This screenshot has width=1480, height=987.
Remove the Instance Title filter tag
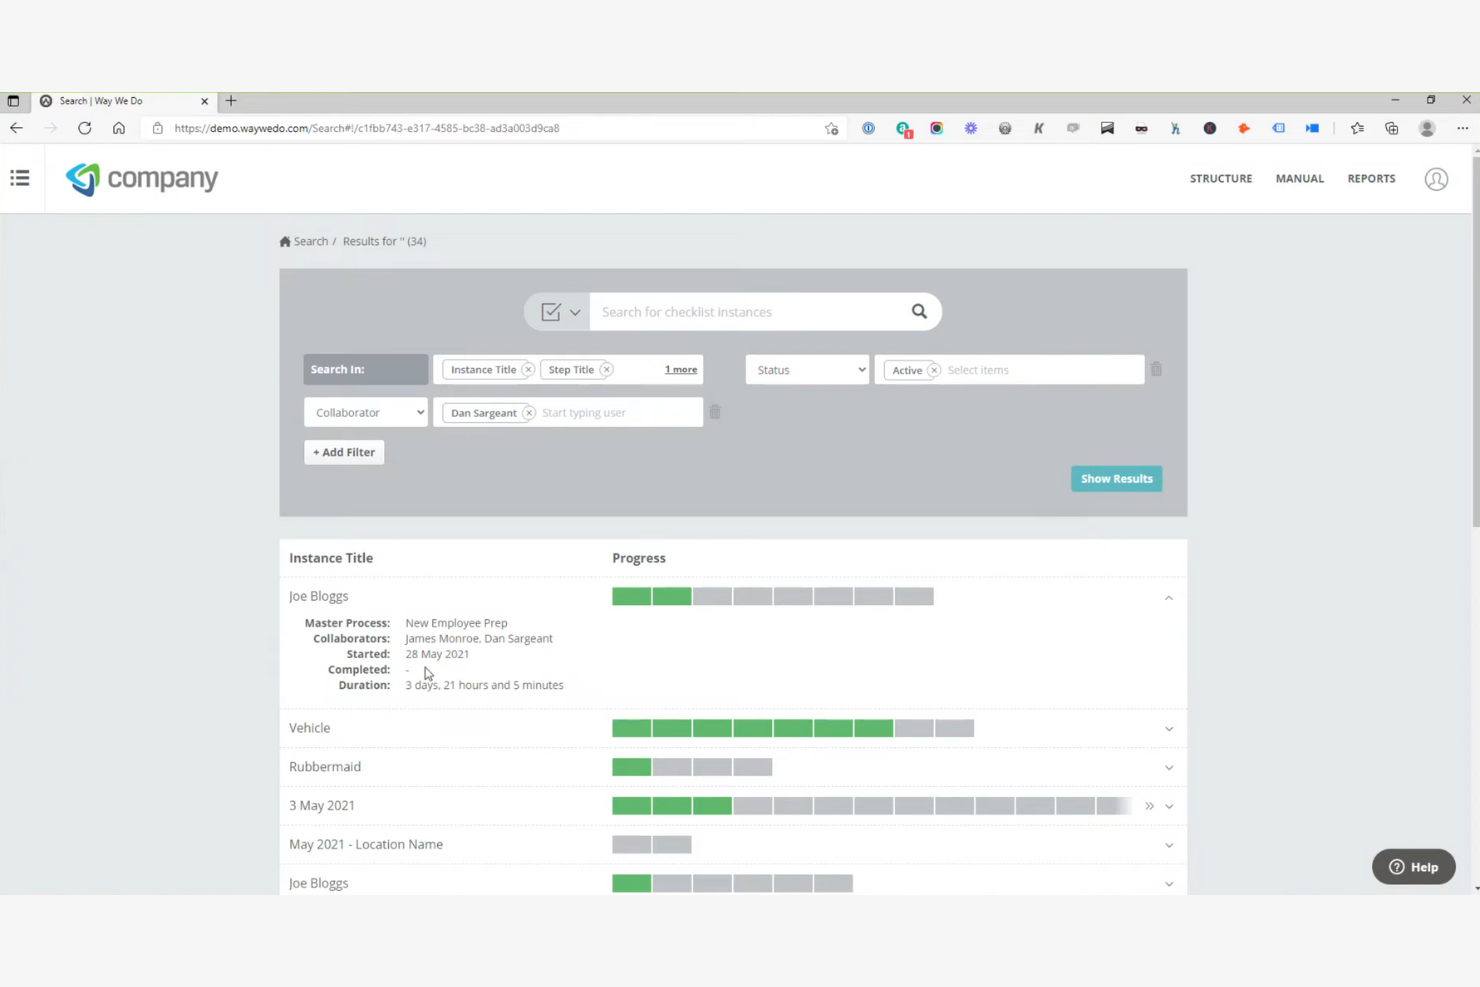[x=528, y=369]
